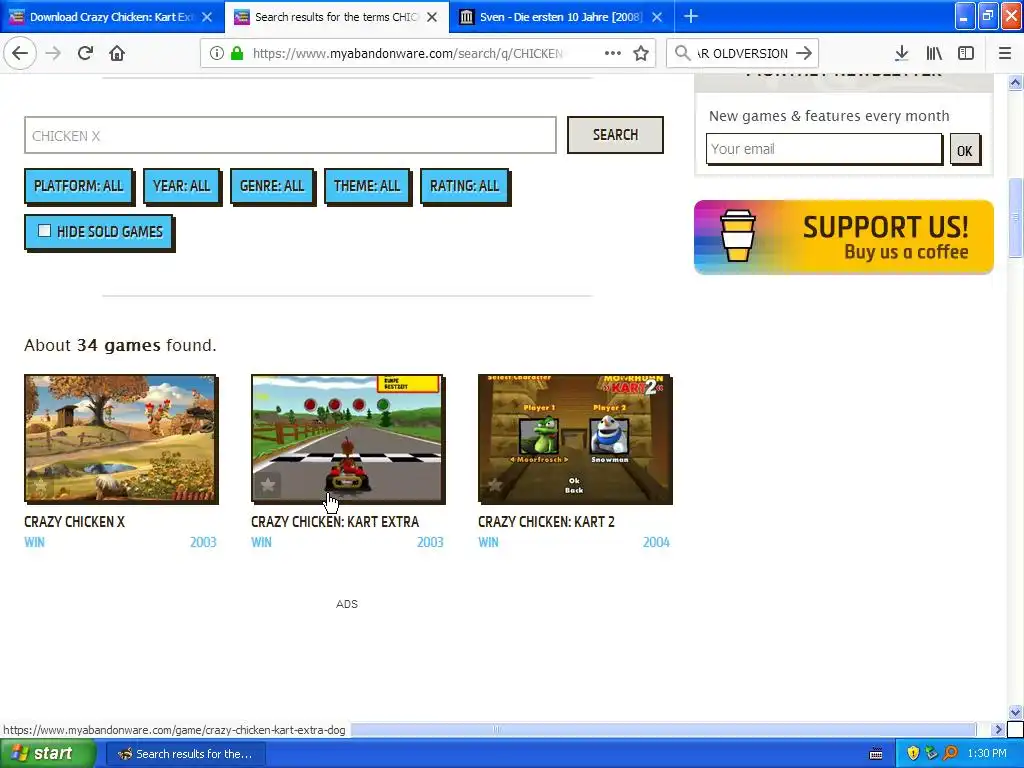Image resolution: width=1024 pixels, height=768 pixels.
Task: Open the Windows Start menu
Action: point(48,754)
